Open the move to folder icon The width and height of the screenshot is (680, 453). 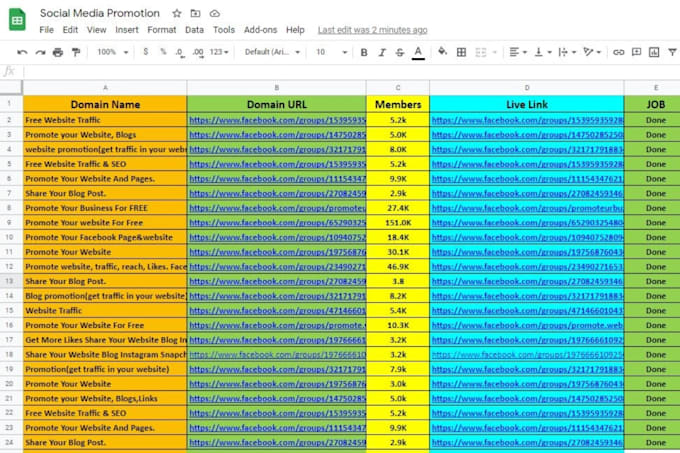click(196, 13)
